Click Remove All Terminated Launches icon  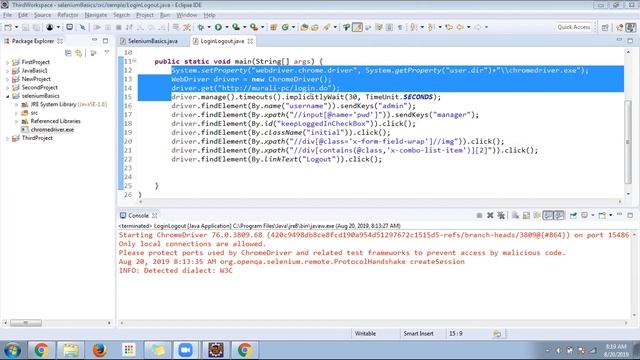(500, 216)
